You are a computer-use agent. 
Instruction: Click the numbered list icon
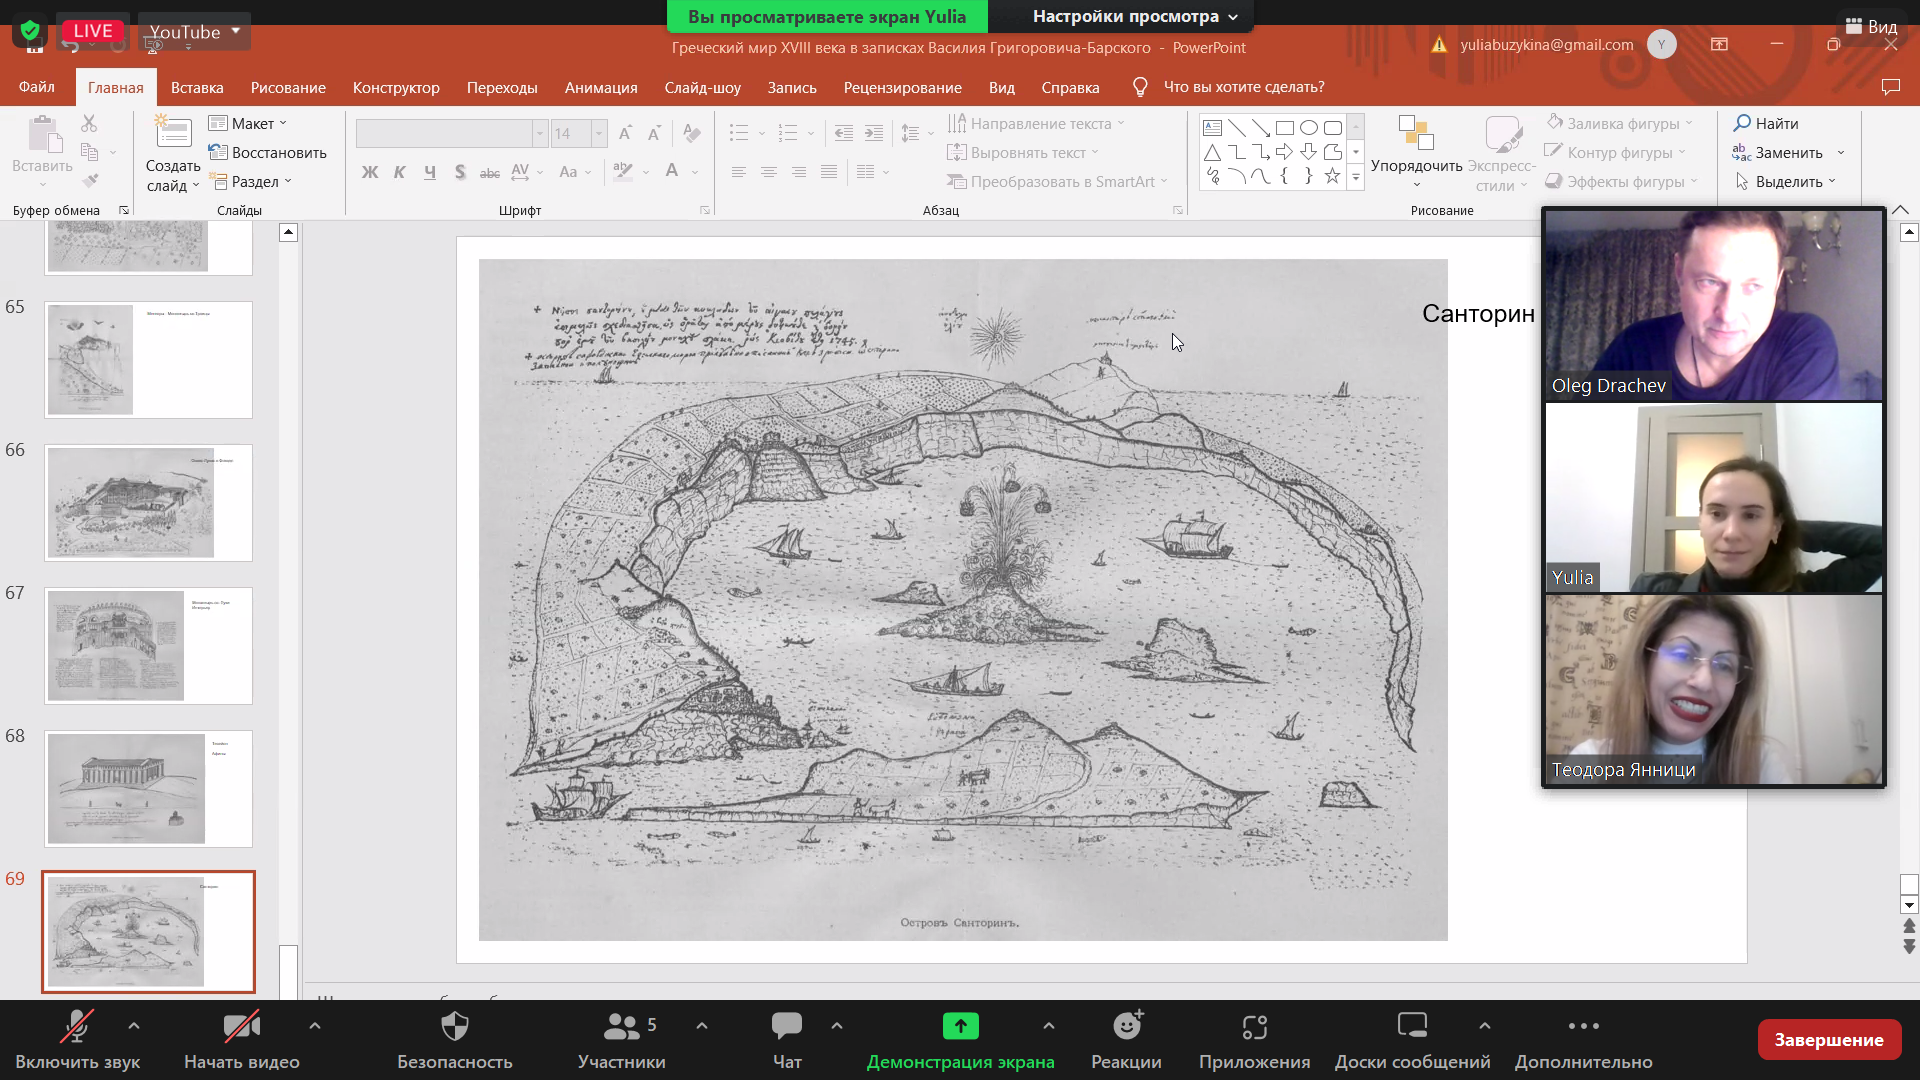tap(788, 133)
